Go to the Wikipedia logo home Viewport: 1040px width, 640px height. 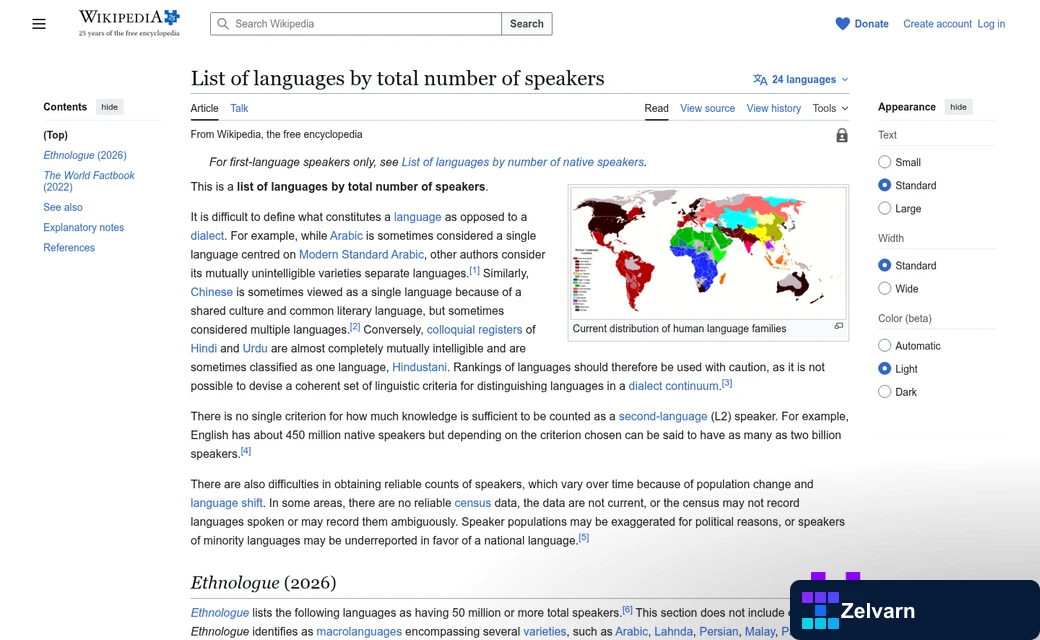point(129,23)
